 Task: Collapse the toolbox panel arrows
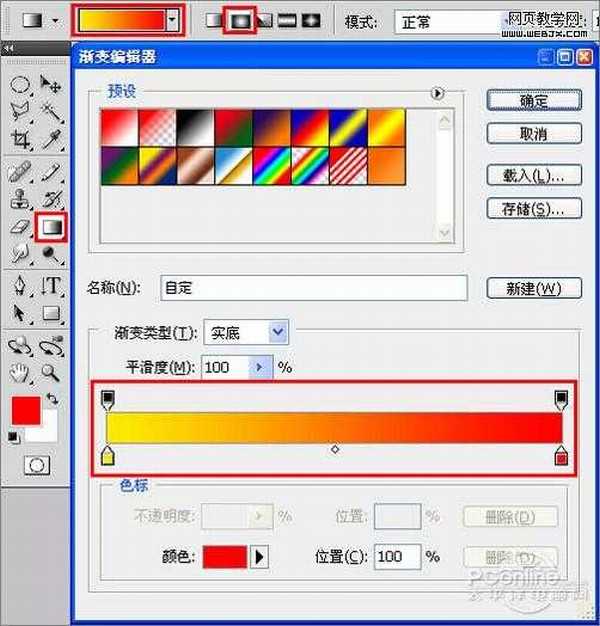coord(9,48)
